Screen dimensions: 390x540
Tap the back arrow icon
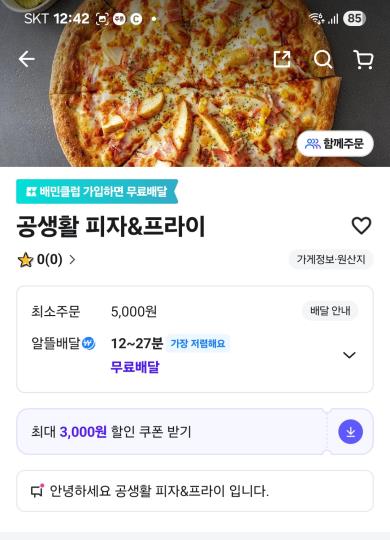(27, 59)
